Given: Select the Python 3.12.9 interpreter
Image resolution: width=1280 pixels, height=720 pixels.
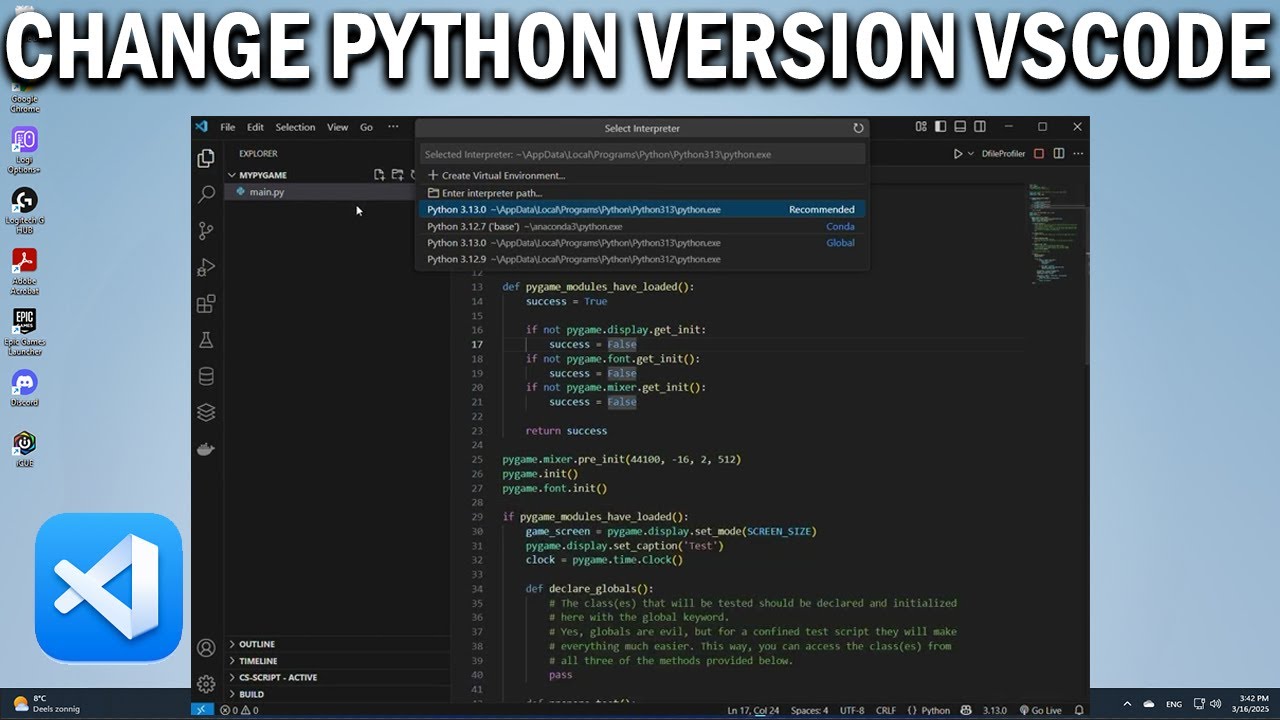Looking at the screenshot, I should click(x=641, y=259).
